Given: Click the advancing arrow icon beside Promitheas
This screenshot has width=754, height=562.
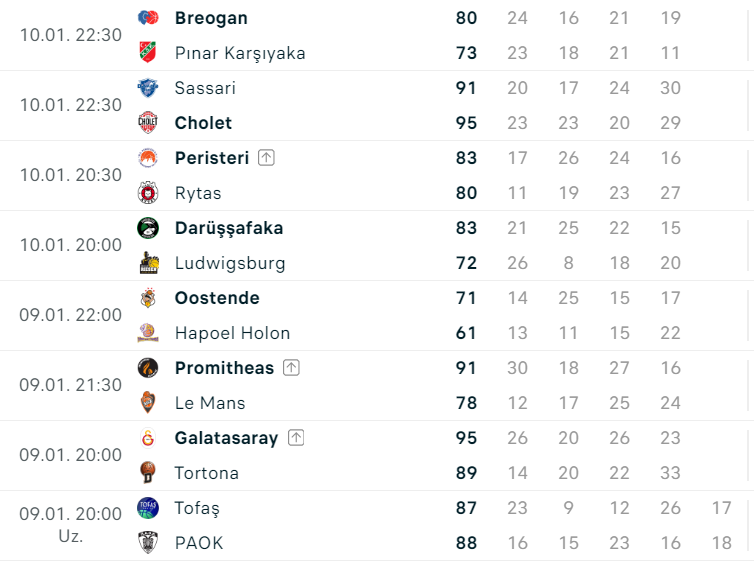Looking at the screenshot, I should tap(291, 368).
